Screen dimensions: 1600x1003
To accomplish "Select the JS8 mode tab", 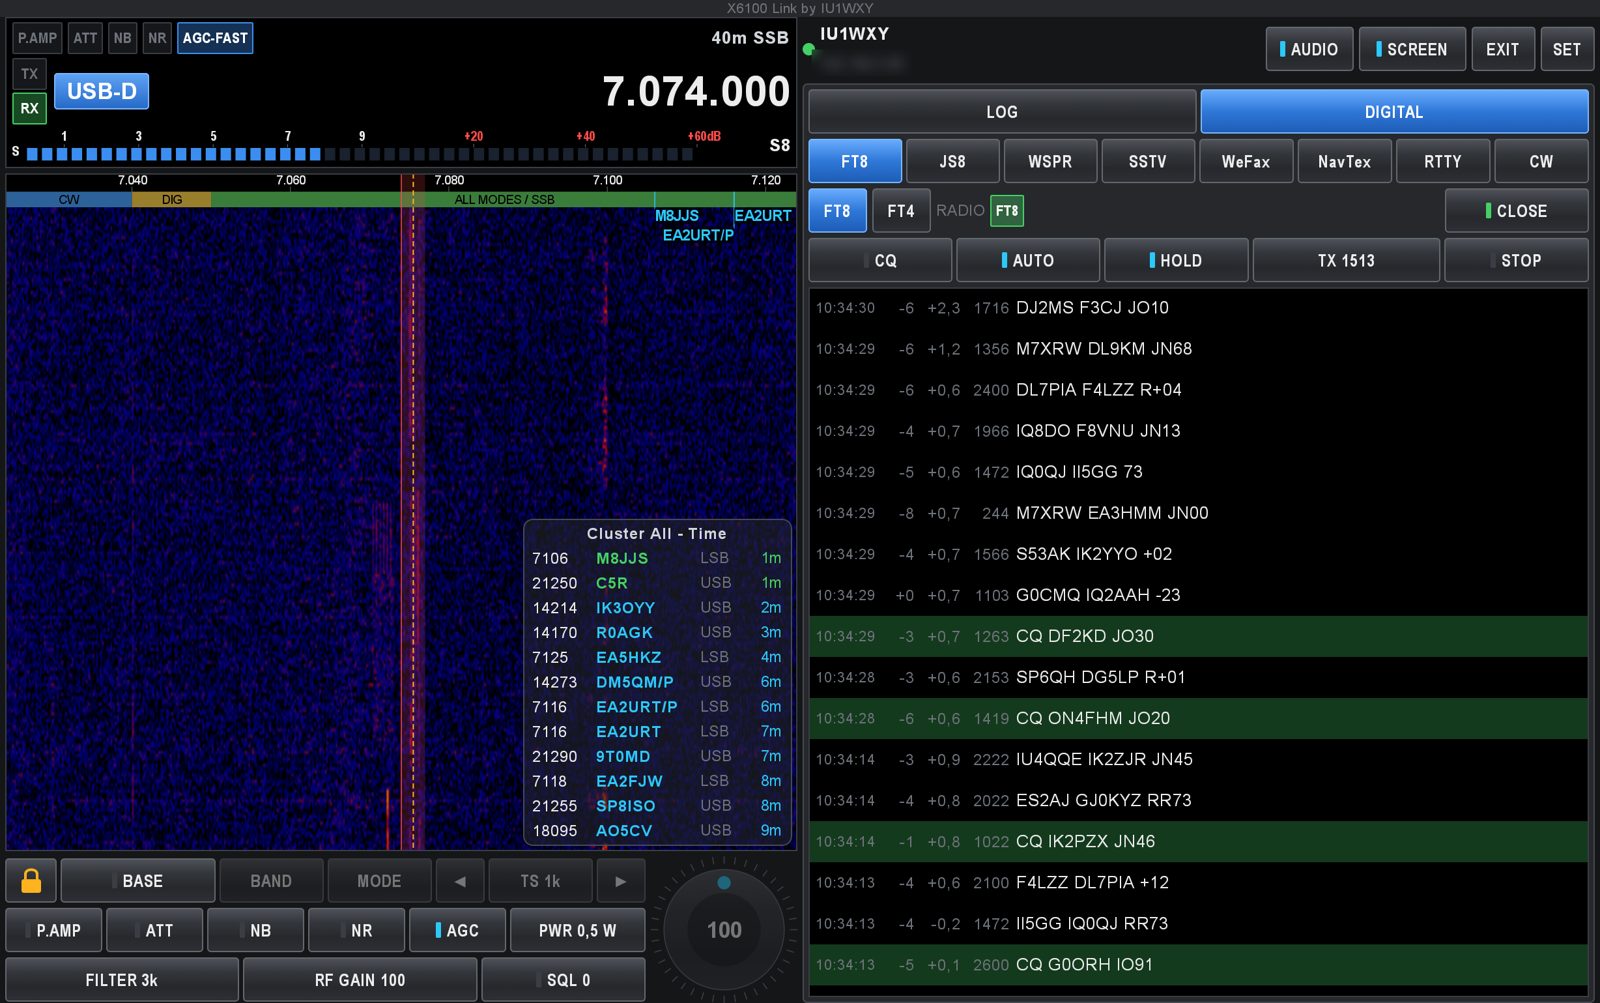I will pos(952,161).
